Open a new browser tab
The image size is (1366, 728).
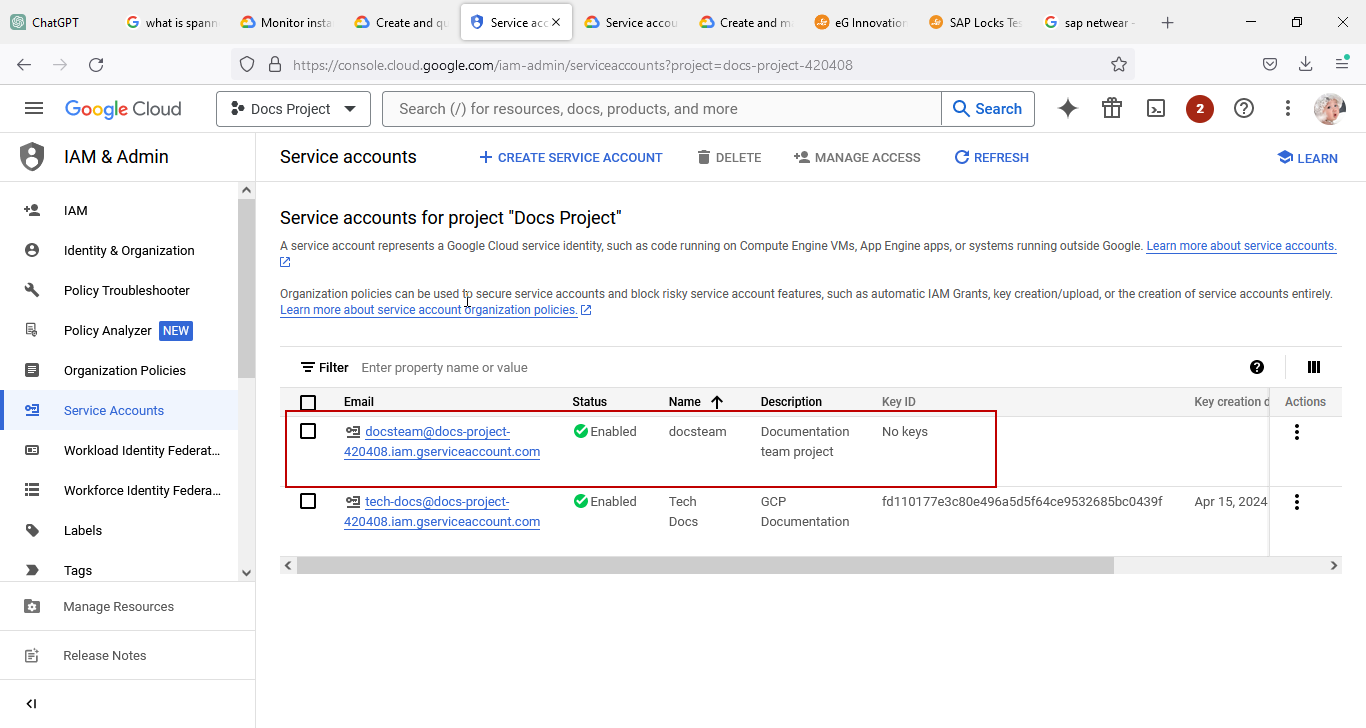pos(1167,23)
